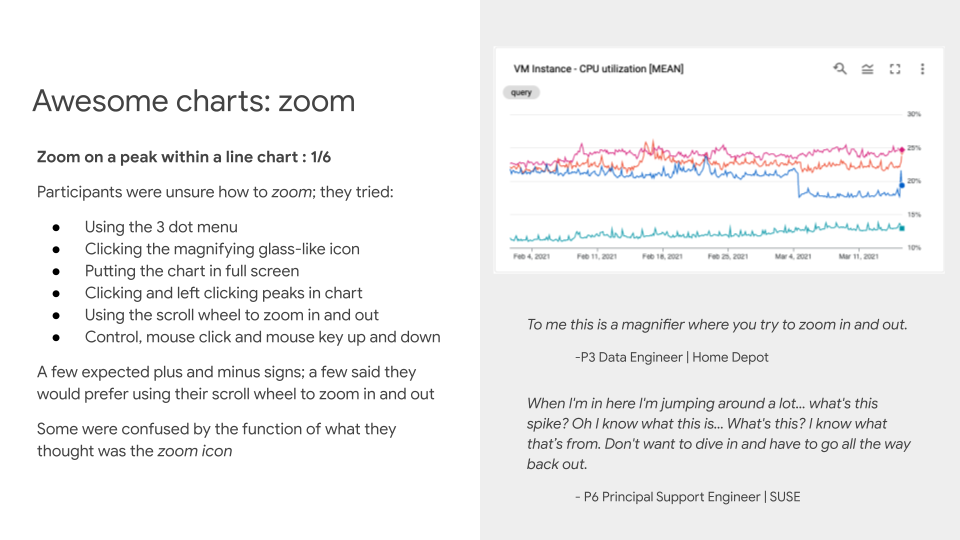
Task: Click the Feb 4, 2021 axis label
Action: click(x=530, y=257)
